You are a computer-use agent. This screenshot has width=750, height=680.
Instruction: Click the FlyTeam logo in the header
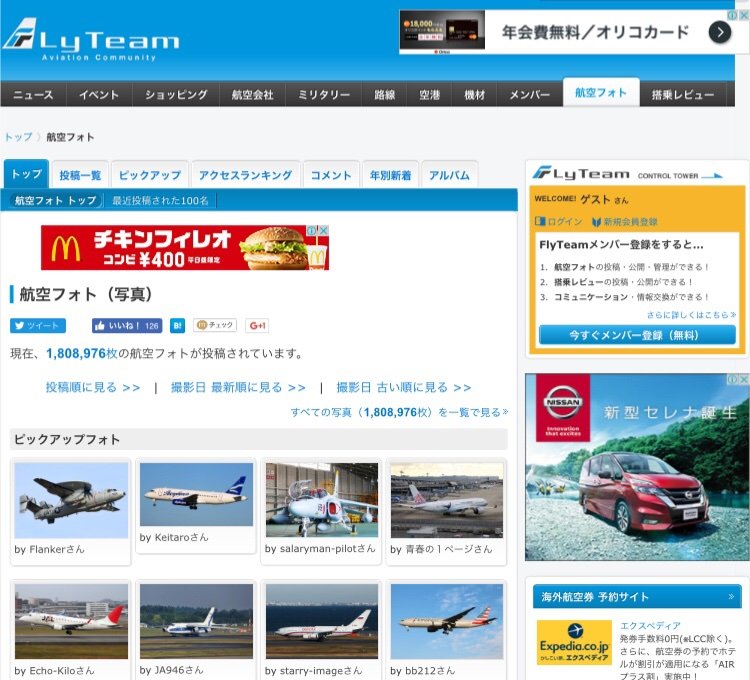[91, 40]
